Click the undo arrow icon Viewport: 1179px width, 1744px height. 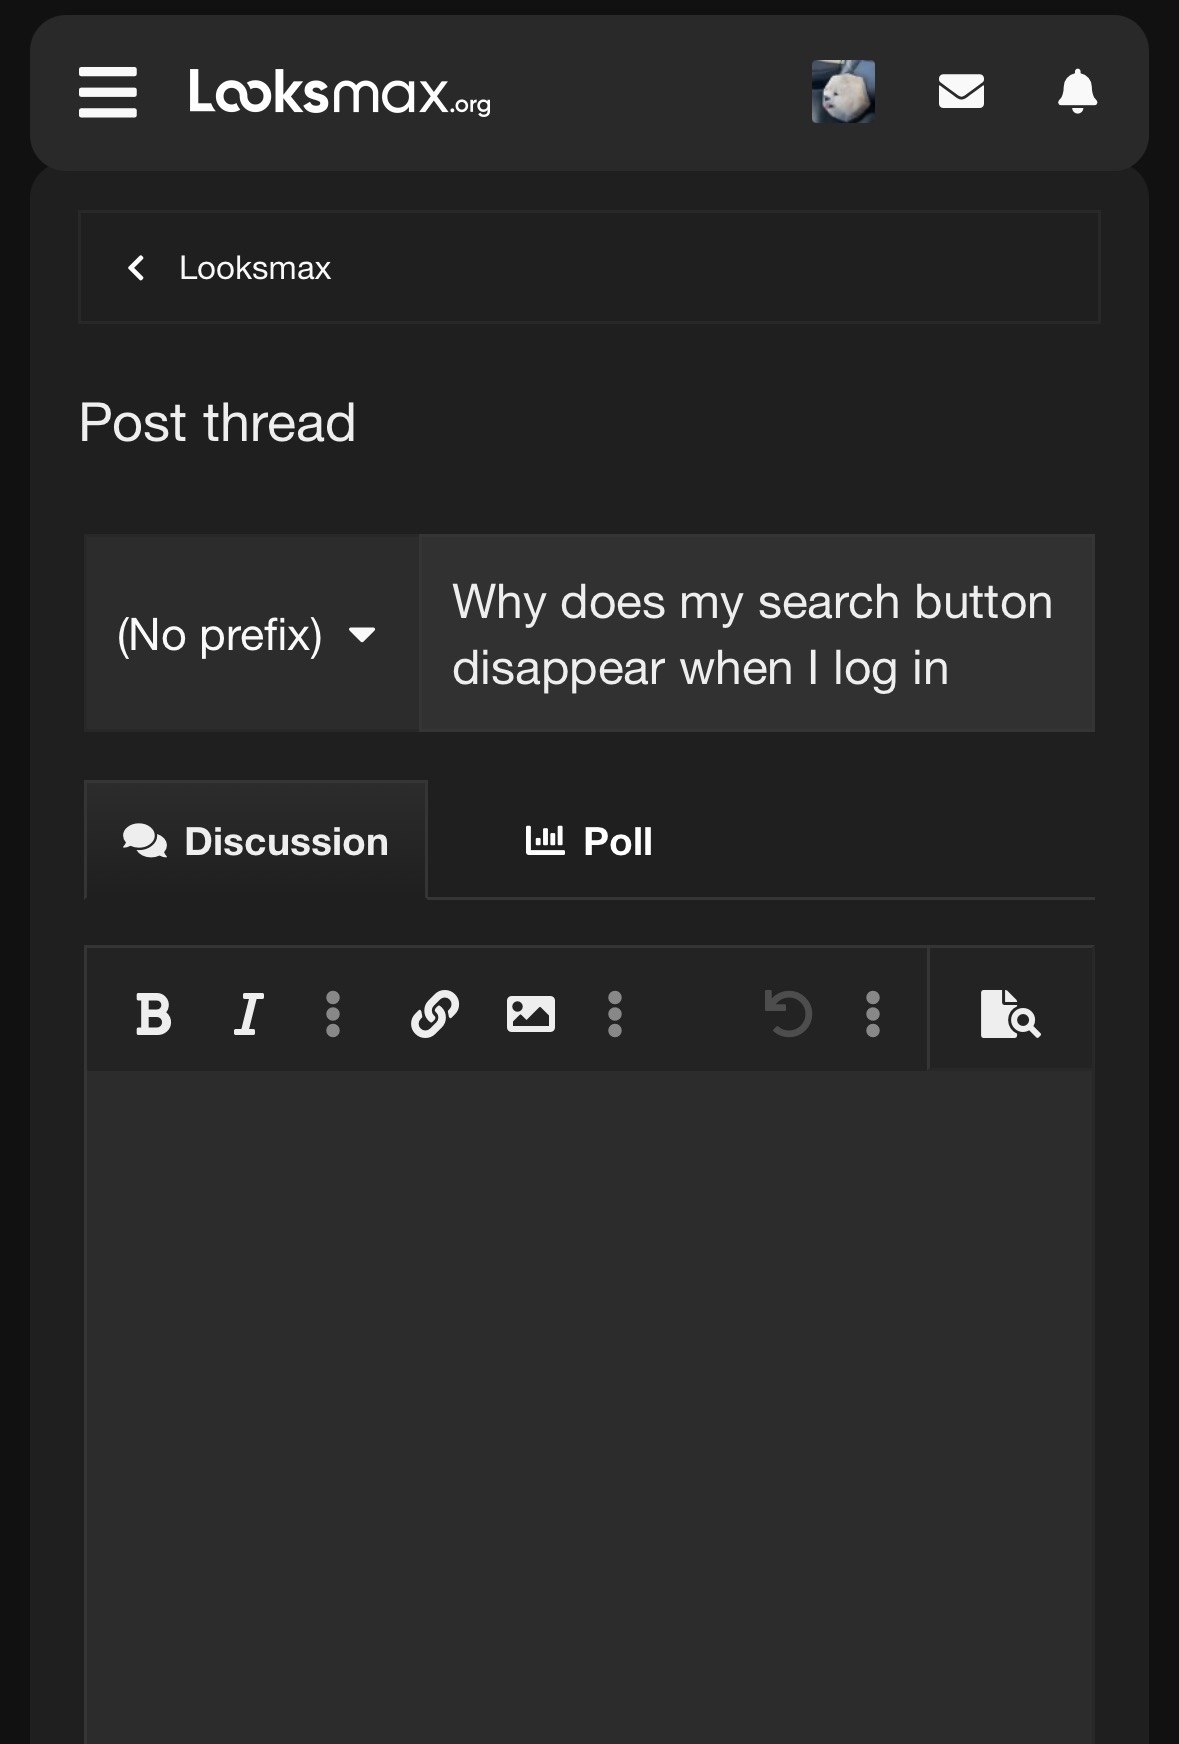pos(787,1014)
